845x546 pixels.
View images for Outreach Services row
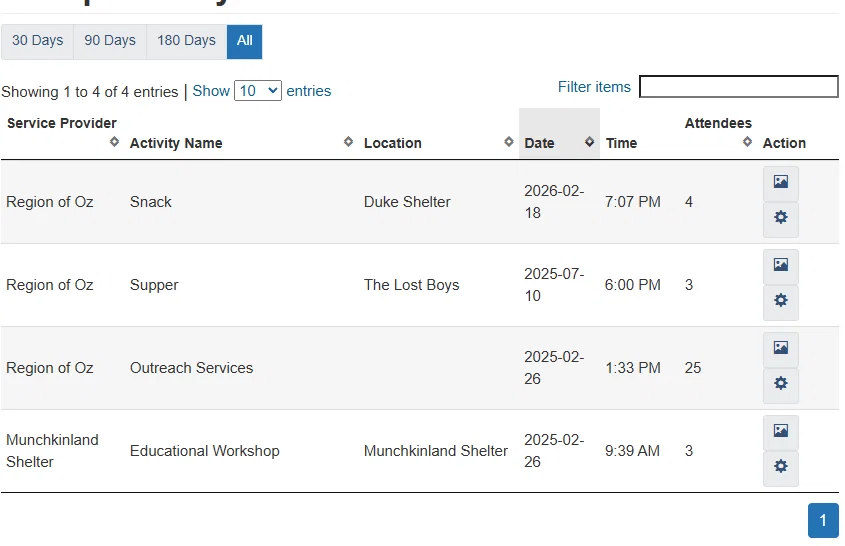[x=780, y=349]
